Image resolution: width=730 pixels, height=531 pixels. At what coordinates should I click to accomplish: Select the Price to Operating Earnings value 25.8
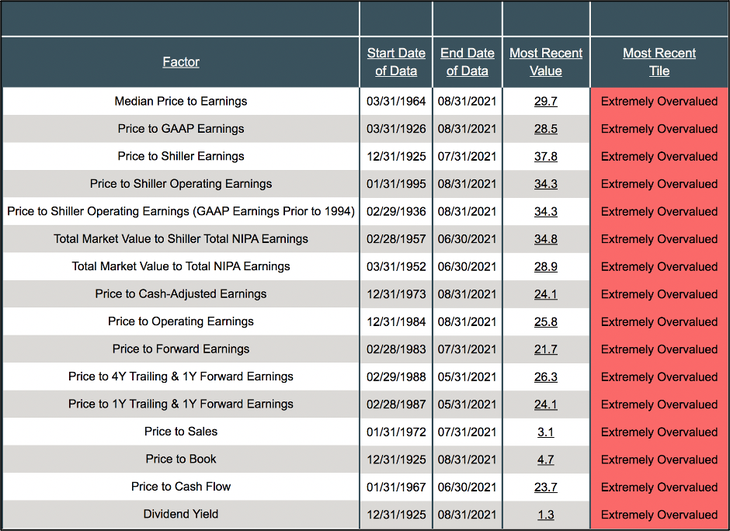(x=546, y=322)
